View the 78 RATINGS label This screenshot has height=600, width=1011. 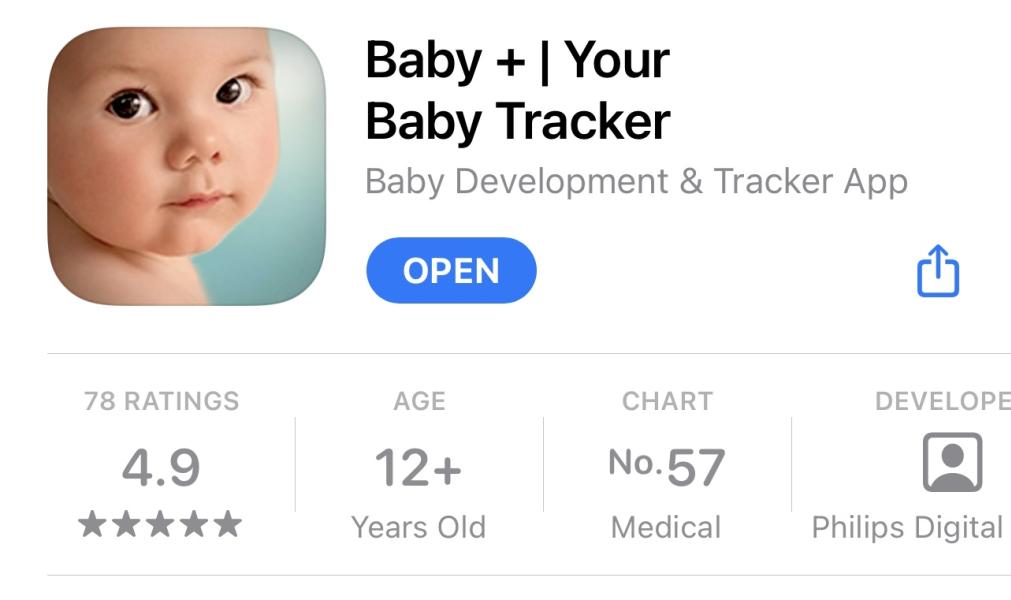click(x=161, y=401)
